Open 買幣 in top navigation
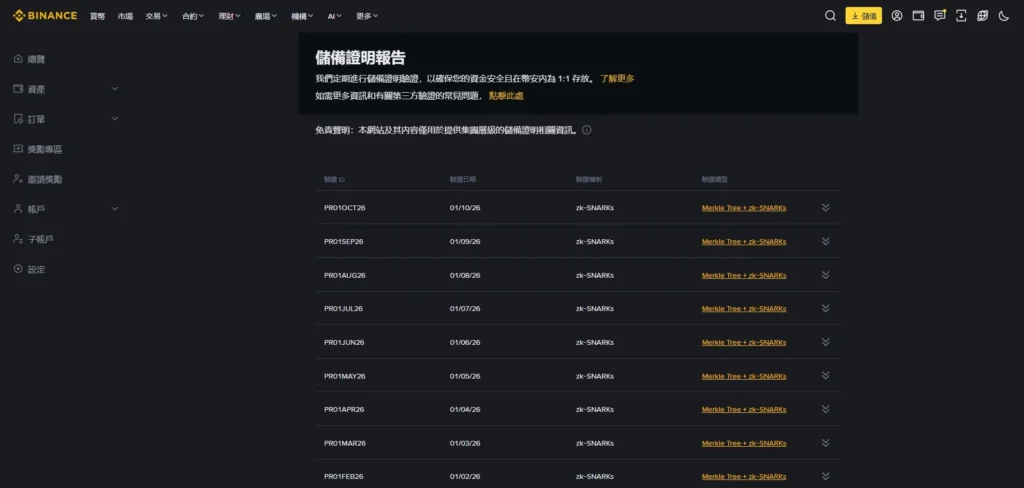The height and width of the screenshot is (488, 1024). point(97,16)
